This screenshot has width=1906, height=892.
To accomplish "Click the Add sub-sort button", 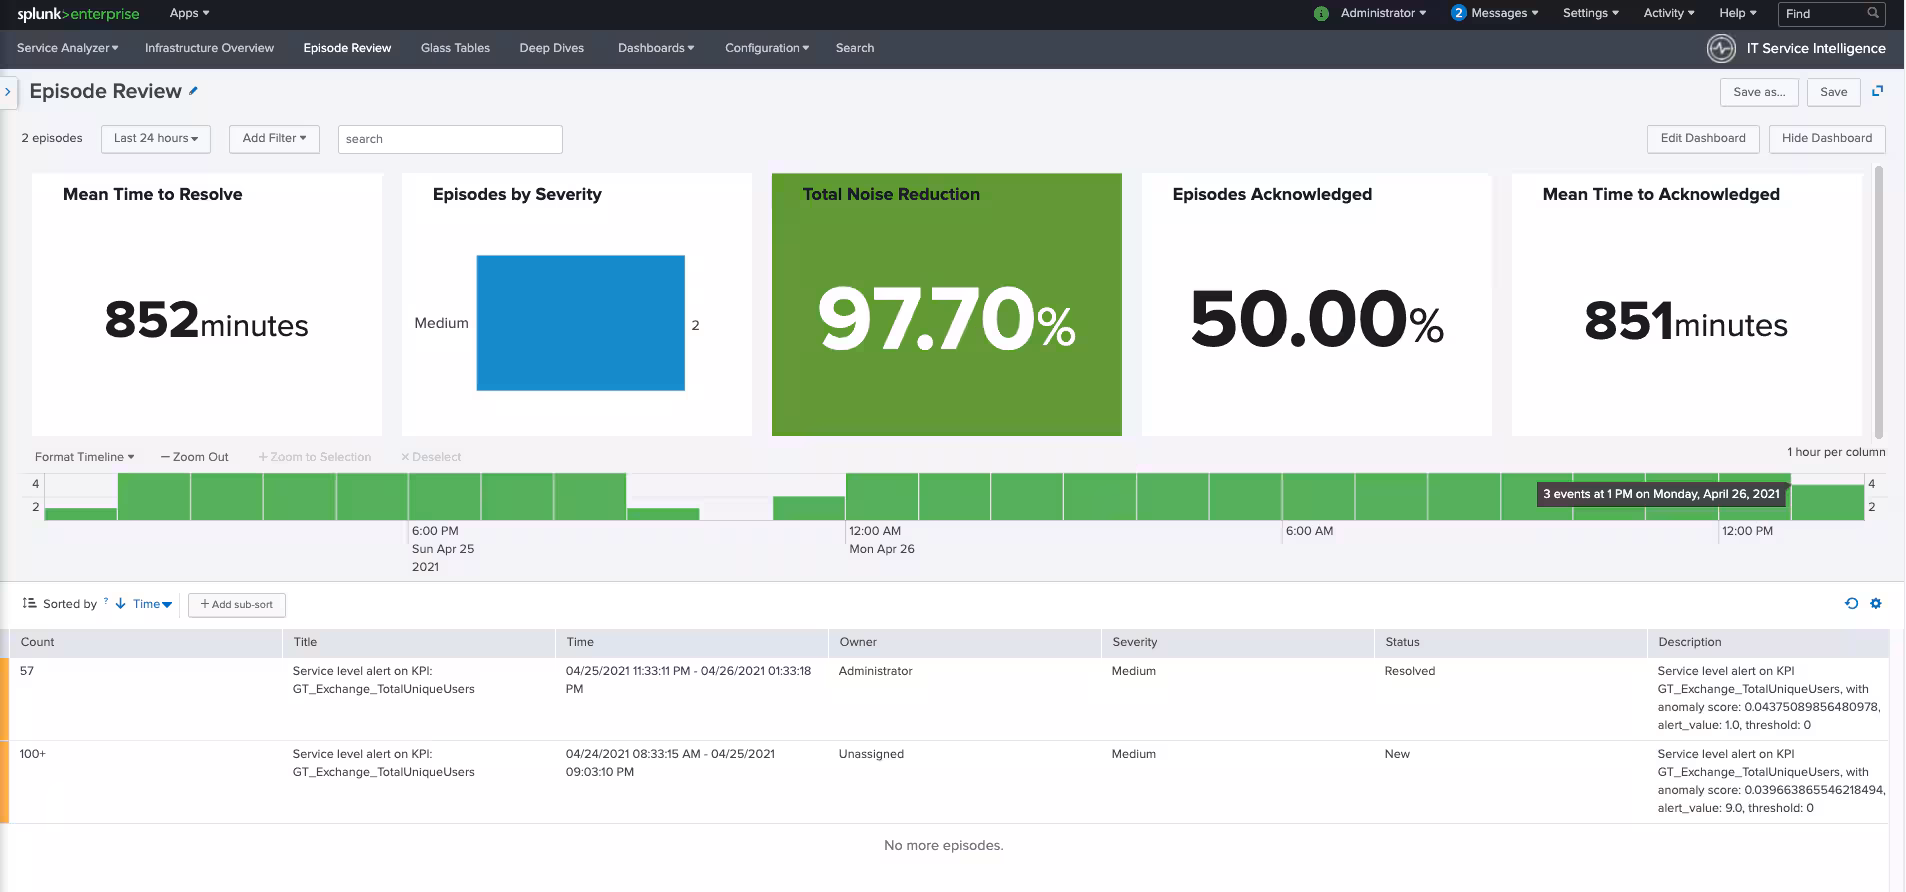I will pos(237,605).
